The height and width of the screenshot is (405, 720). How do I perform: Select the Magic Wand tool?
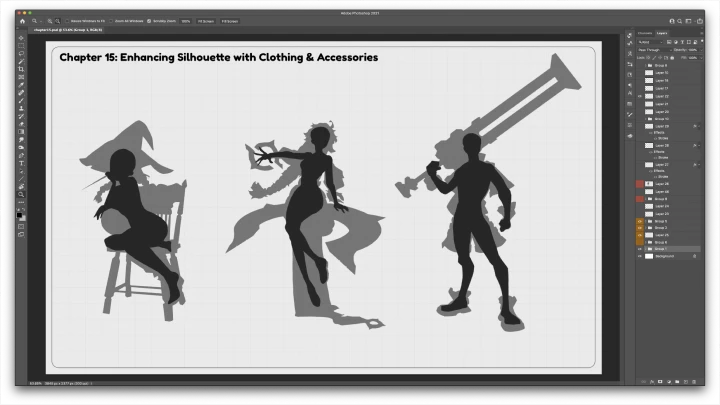(21, 62)
